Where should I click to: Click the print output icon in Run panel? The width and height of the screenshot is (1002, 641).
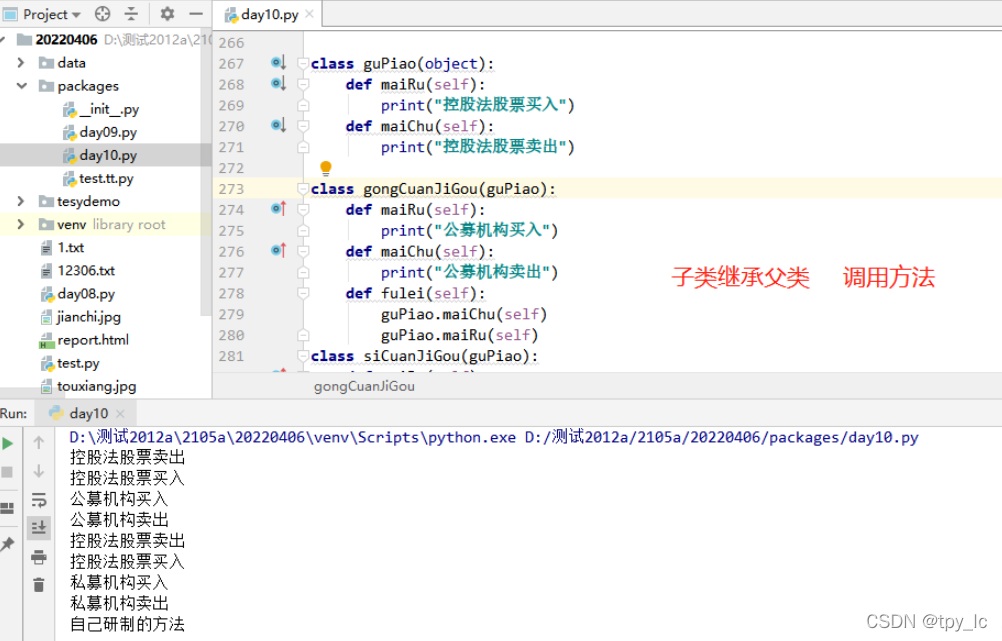click(38, 557)
